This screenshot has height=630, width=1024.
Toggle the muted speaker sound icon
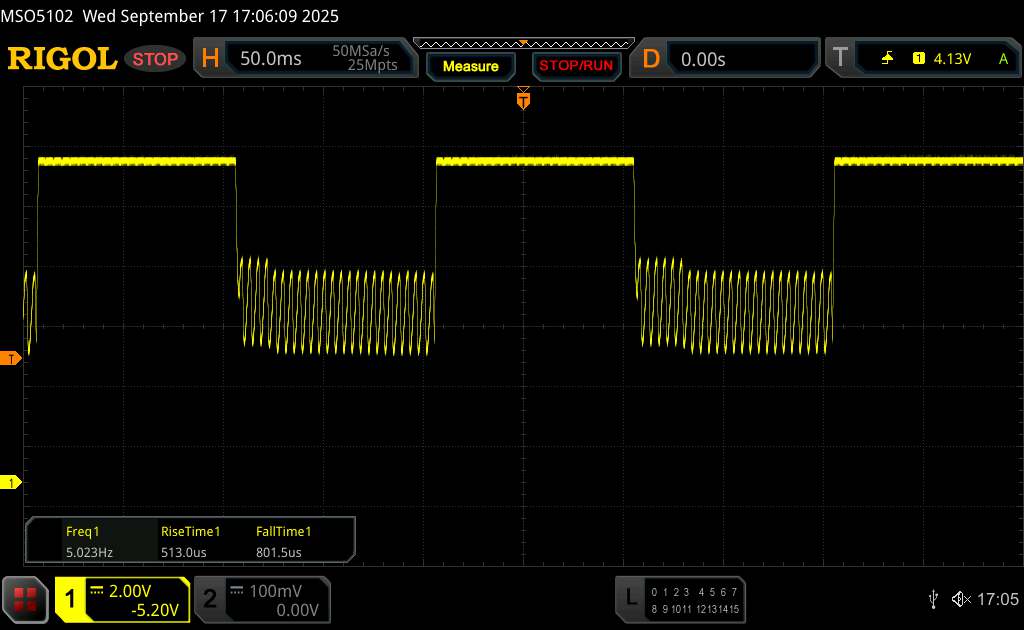coord(960,598)
